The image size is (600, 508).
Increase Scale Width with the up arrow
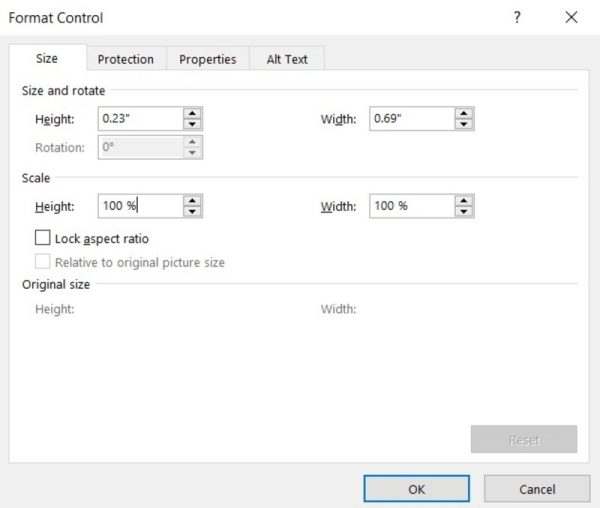point(464,201)
